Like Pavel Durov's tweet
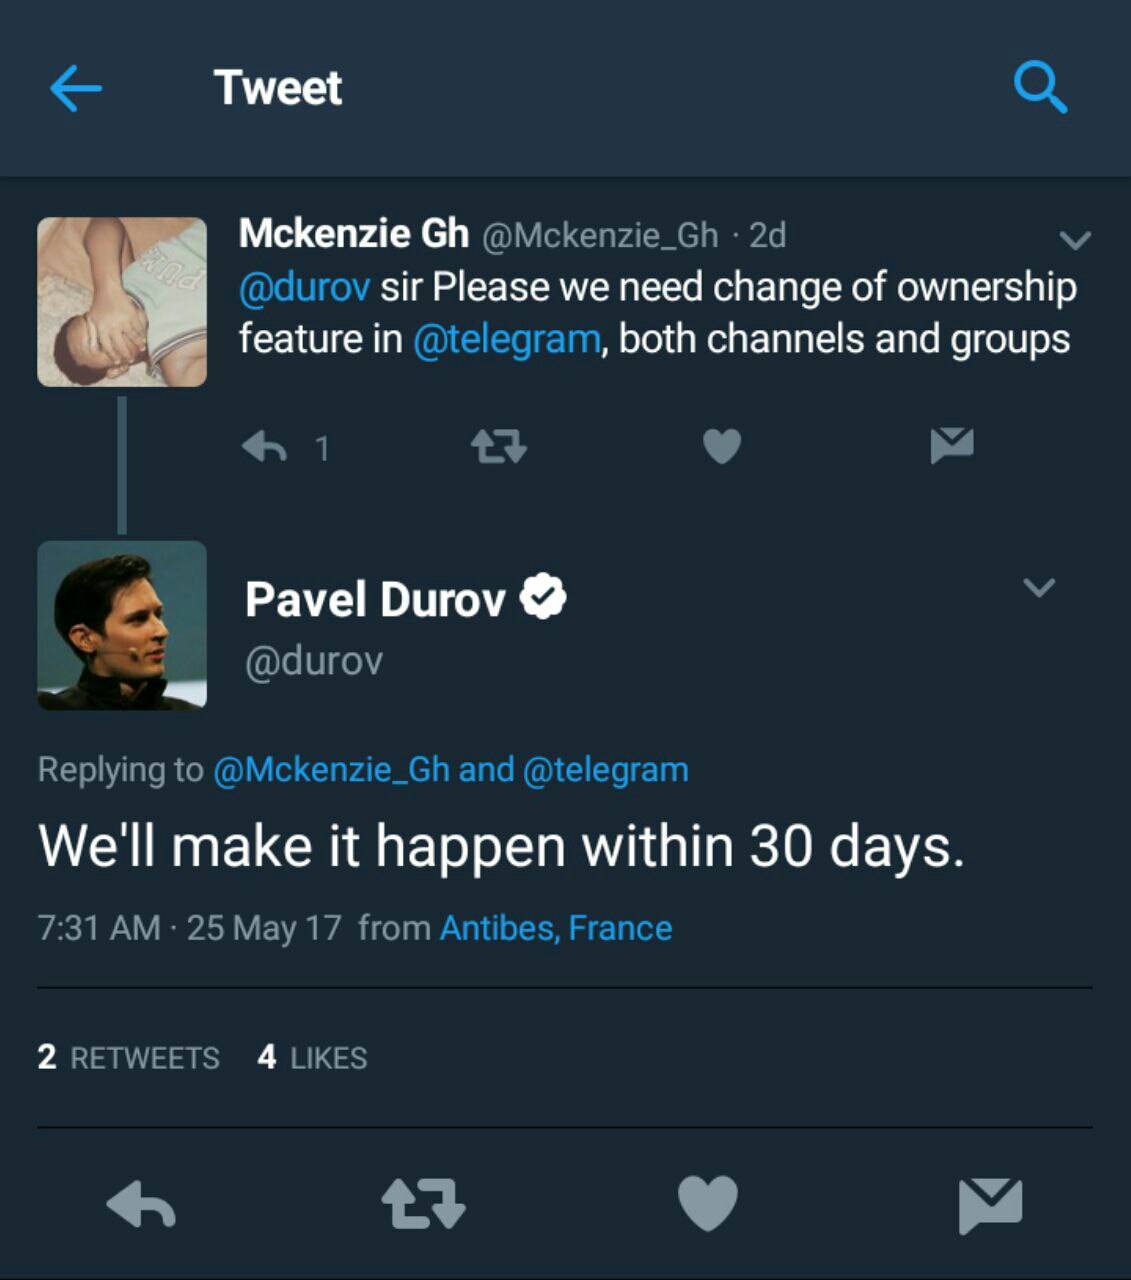This screenshot has height=1280, width=1131. (x=707, y=1202)
